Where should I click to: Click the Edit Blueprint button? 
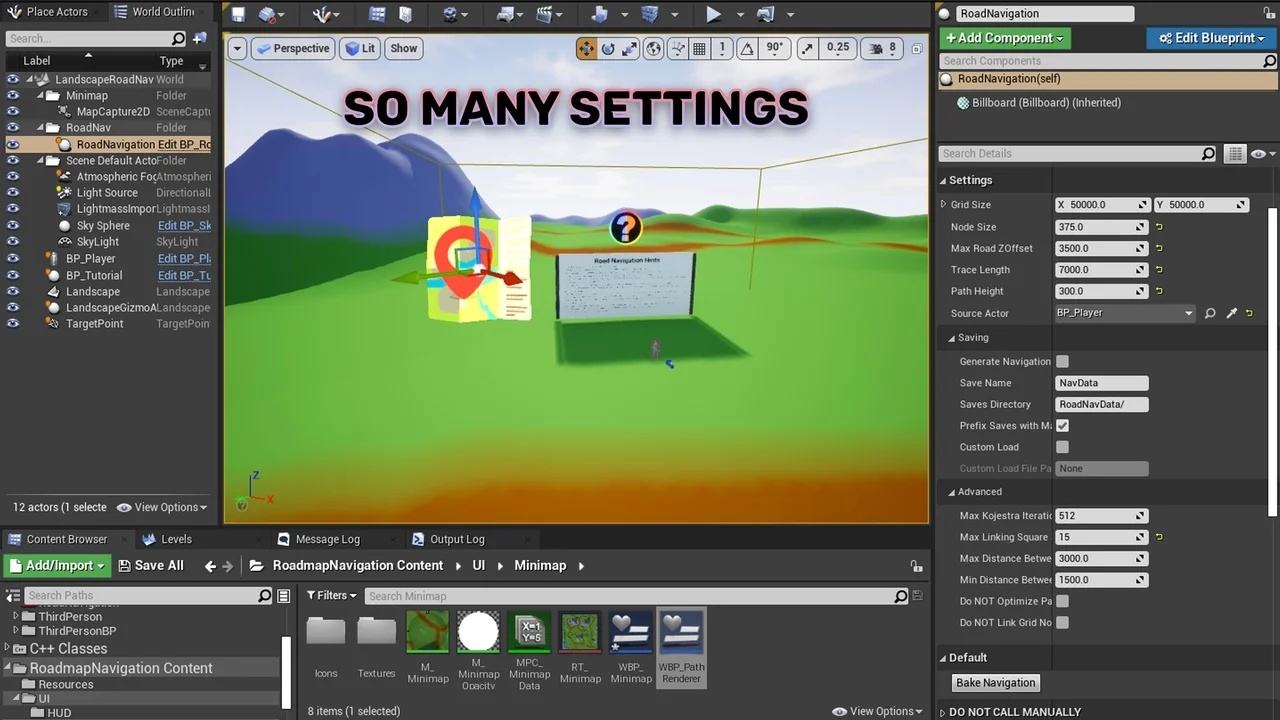point(1206,38)
